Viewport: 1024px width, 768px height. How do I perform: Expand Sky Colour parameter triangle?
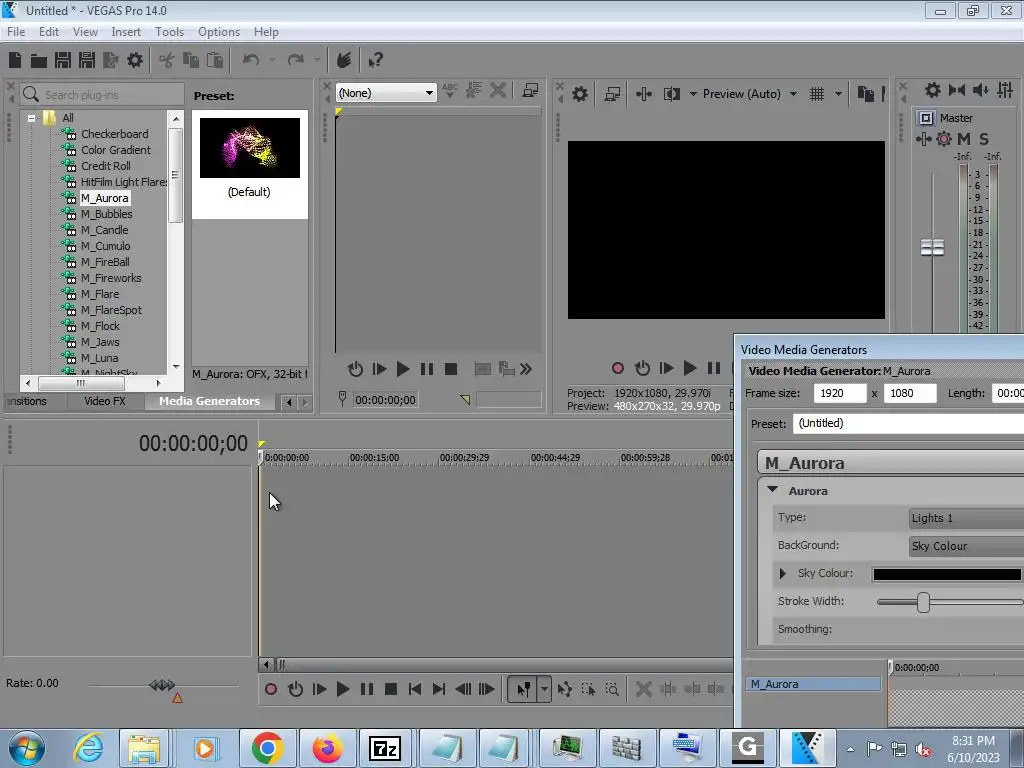782,573
